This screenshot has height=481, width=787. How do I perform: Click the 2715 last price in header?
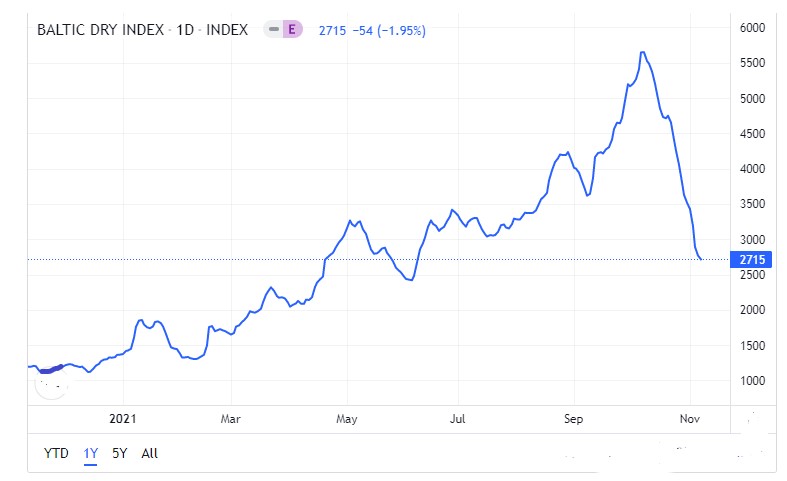point(332,30)
